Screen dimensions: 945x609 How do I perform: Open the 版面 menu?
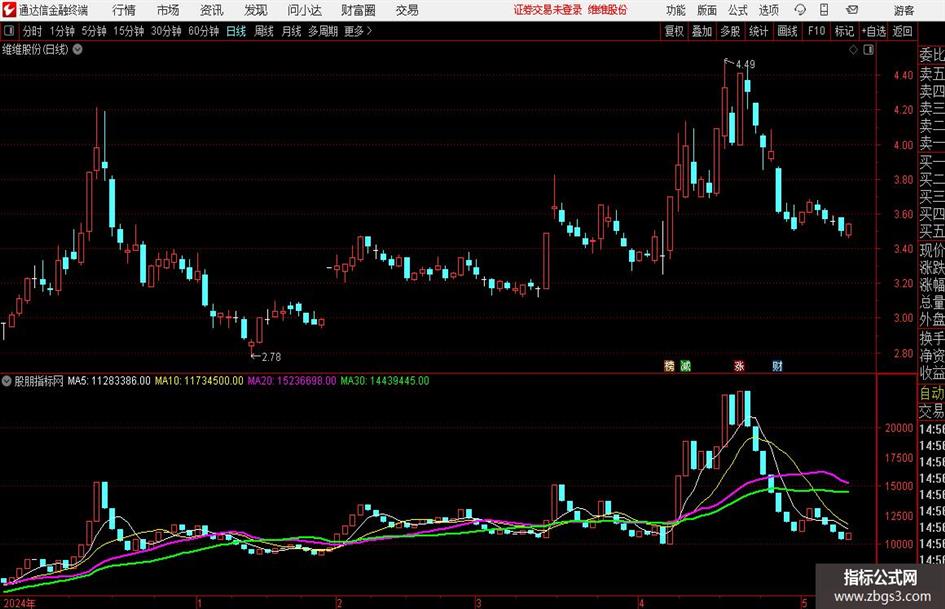coord(707,10)
